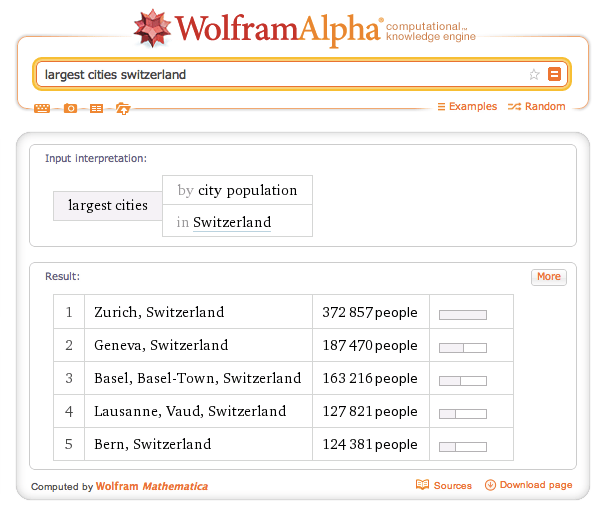Click Wolfram Mathematica link in footer
Viewport: 603px width, 529px height.
click(x=152, y=487)
